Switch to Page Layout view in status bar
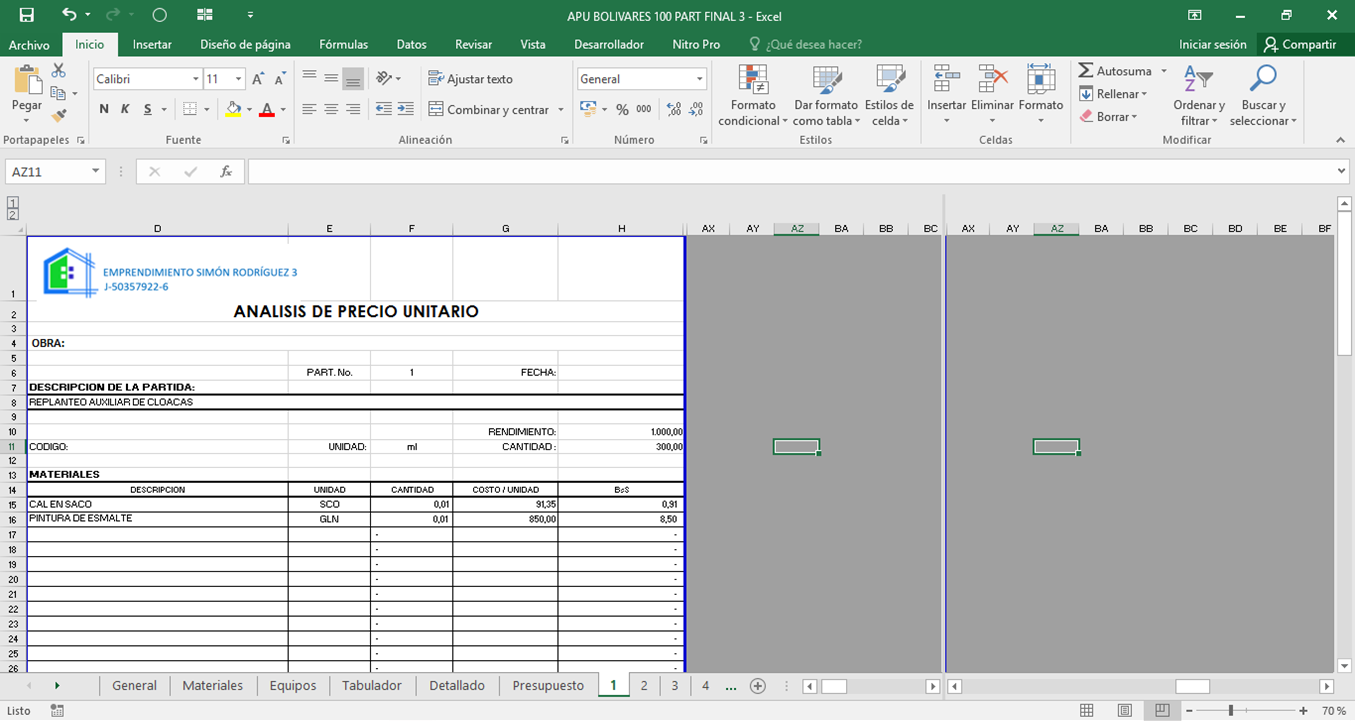 [1124, 711]
